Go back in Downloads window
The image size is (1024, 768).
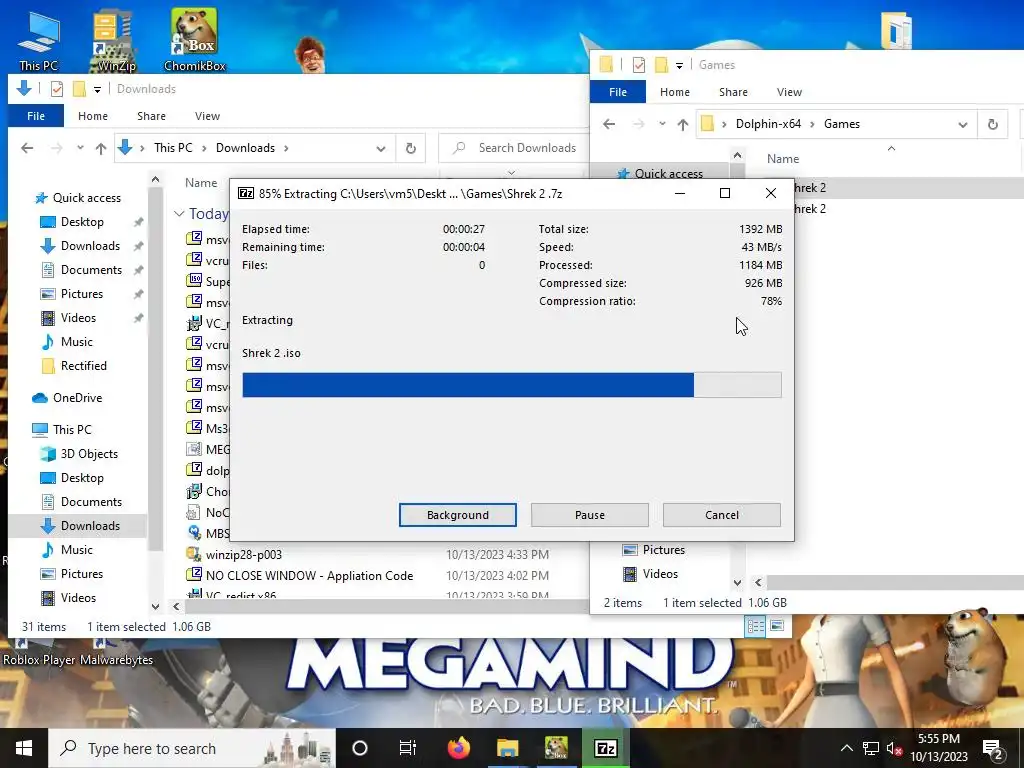pyautogui.click(x=27, y=148)
